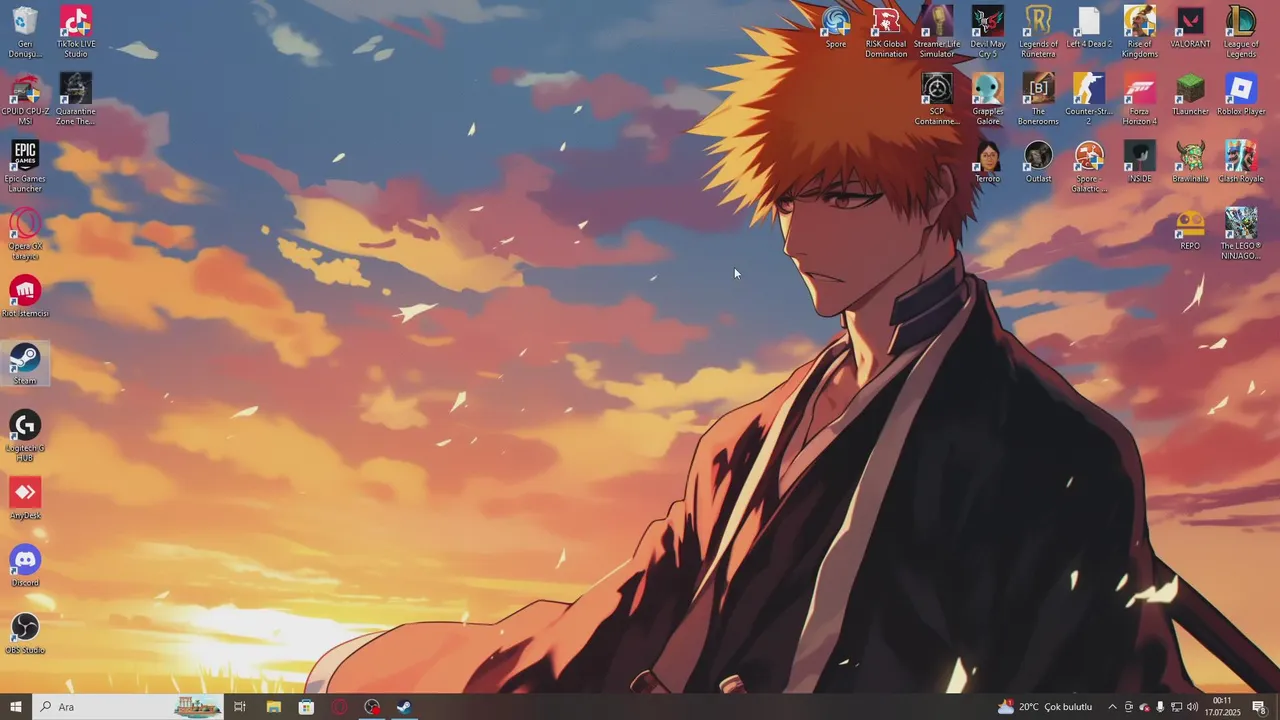Image resolution: width=1280 pixels, height=720 pixels.
Task: Select the Left 4 Dead 2 shortcut
Action: click(x=1089, y=27)
